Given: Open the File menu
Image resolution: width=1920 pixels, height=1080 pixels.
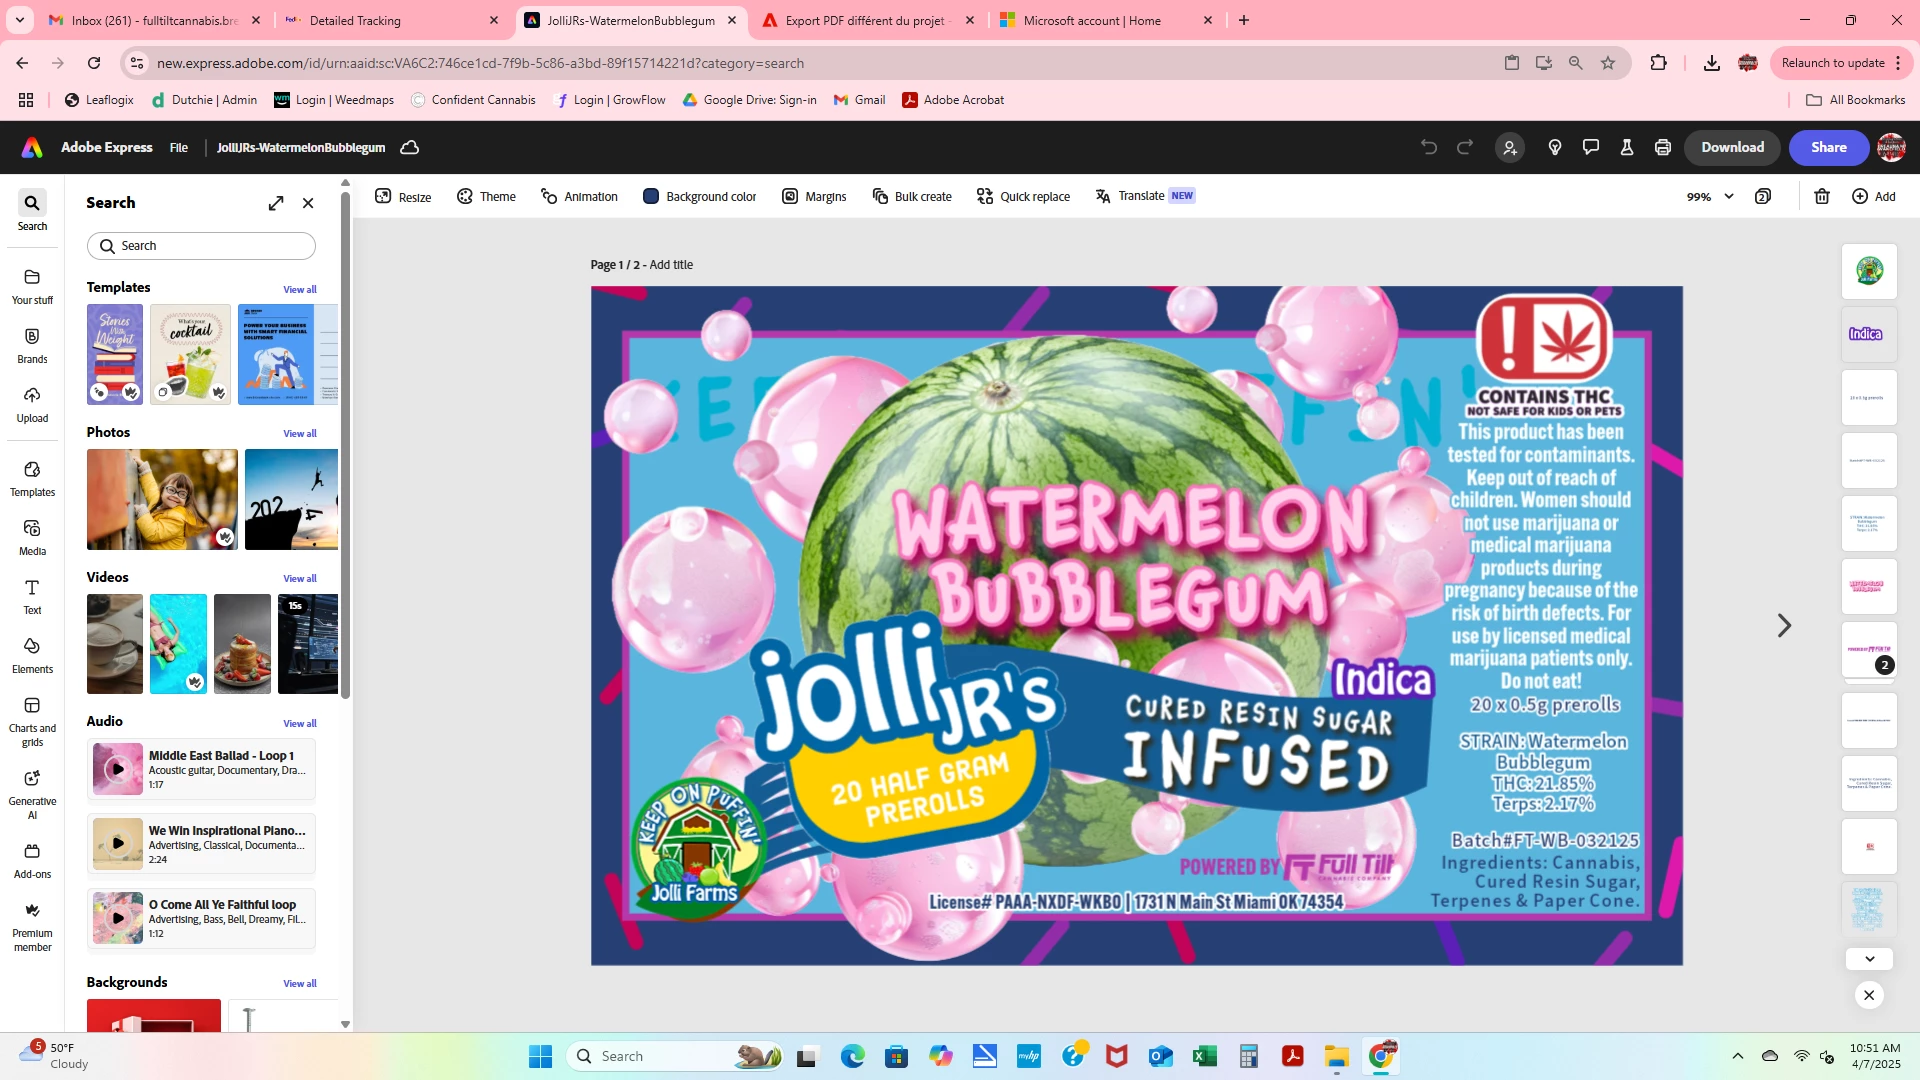Looking at the screenshot, I should 179,148.
